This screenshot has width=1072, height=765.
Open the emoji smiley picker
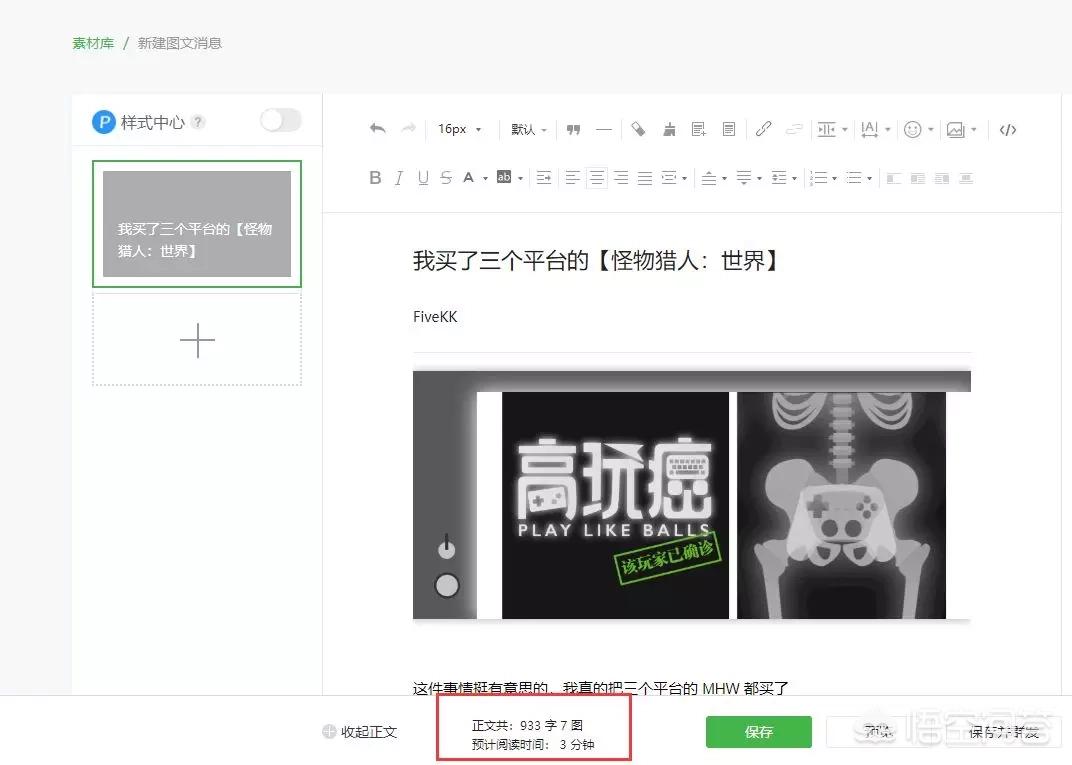pos(918,129)
